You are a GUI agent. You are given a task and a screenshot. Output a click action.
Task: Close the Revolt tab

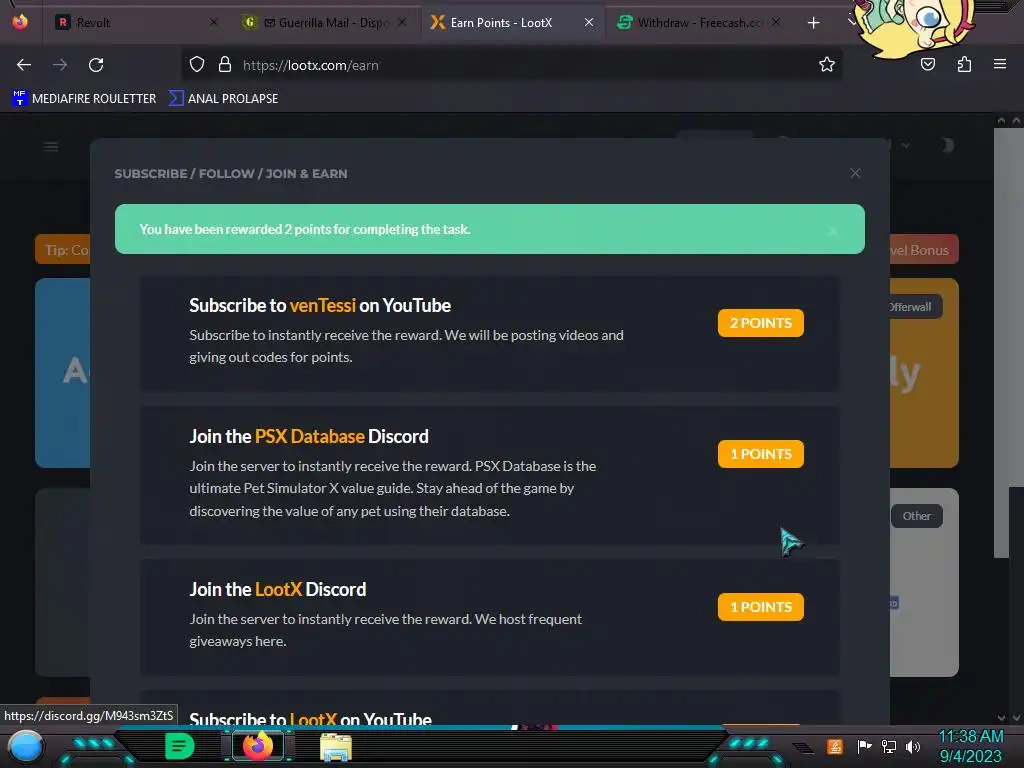click(x=214, y=22)
